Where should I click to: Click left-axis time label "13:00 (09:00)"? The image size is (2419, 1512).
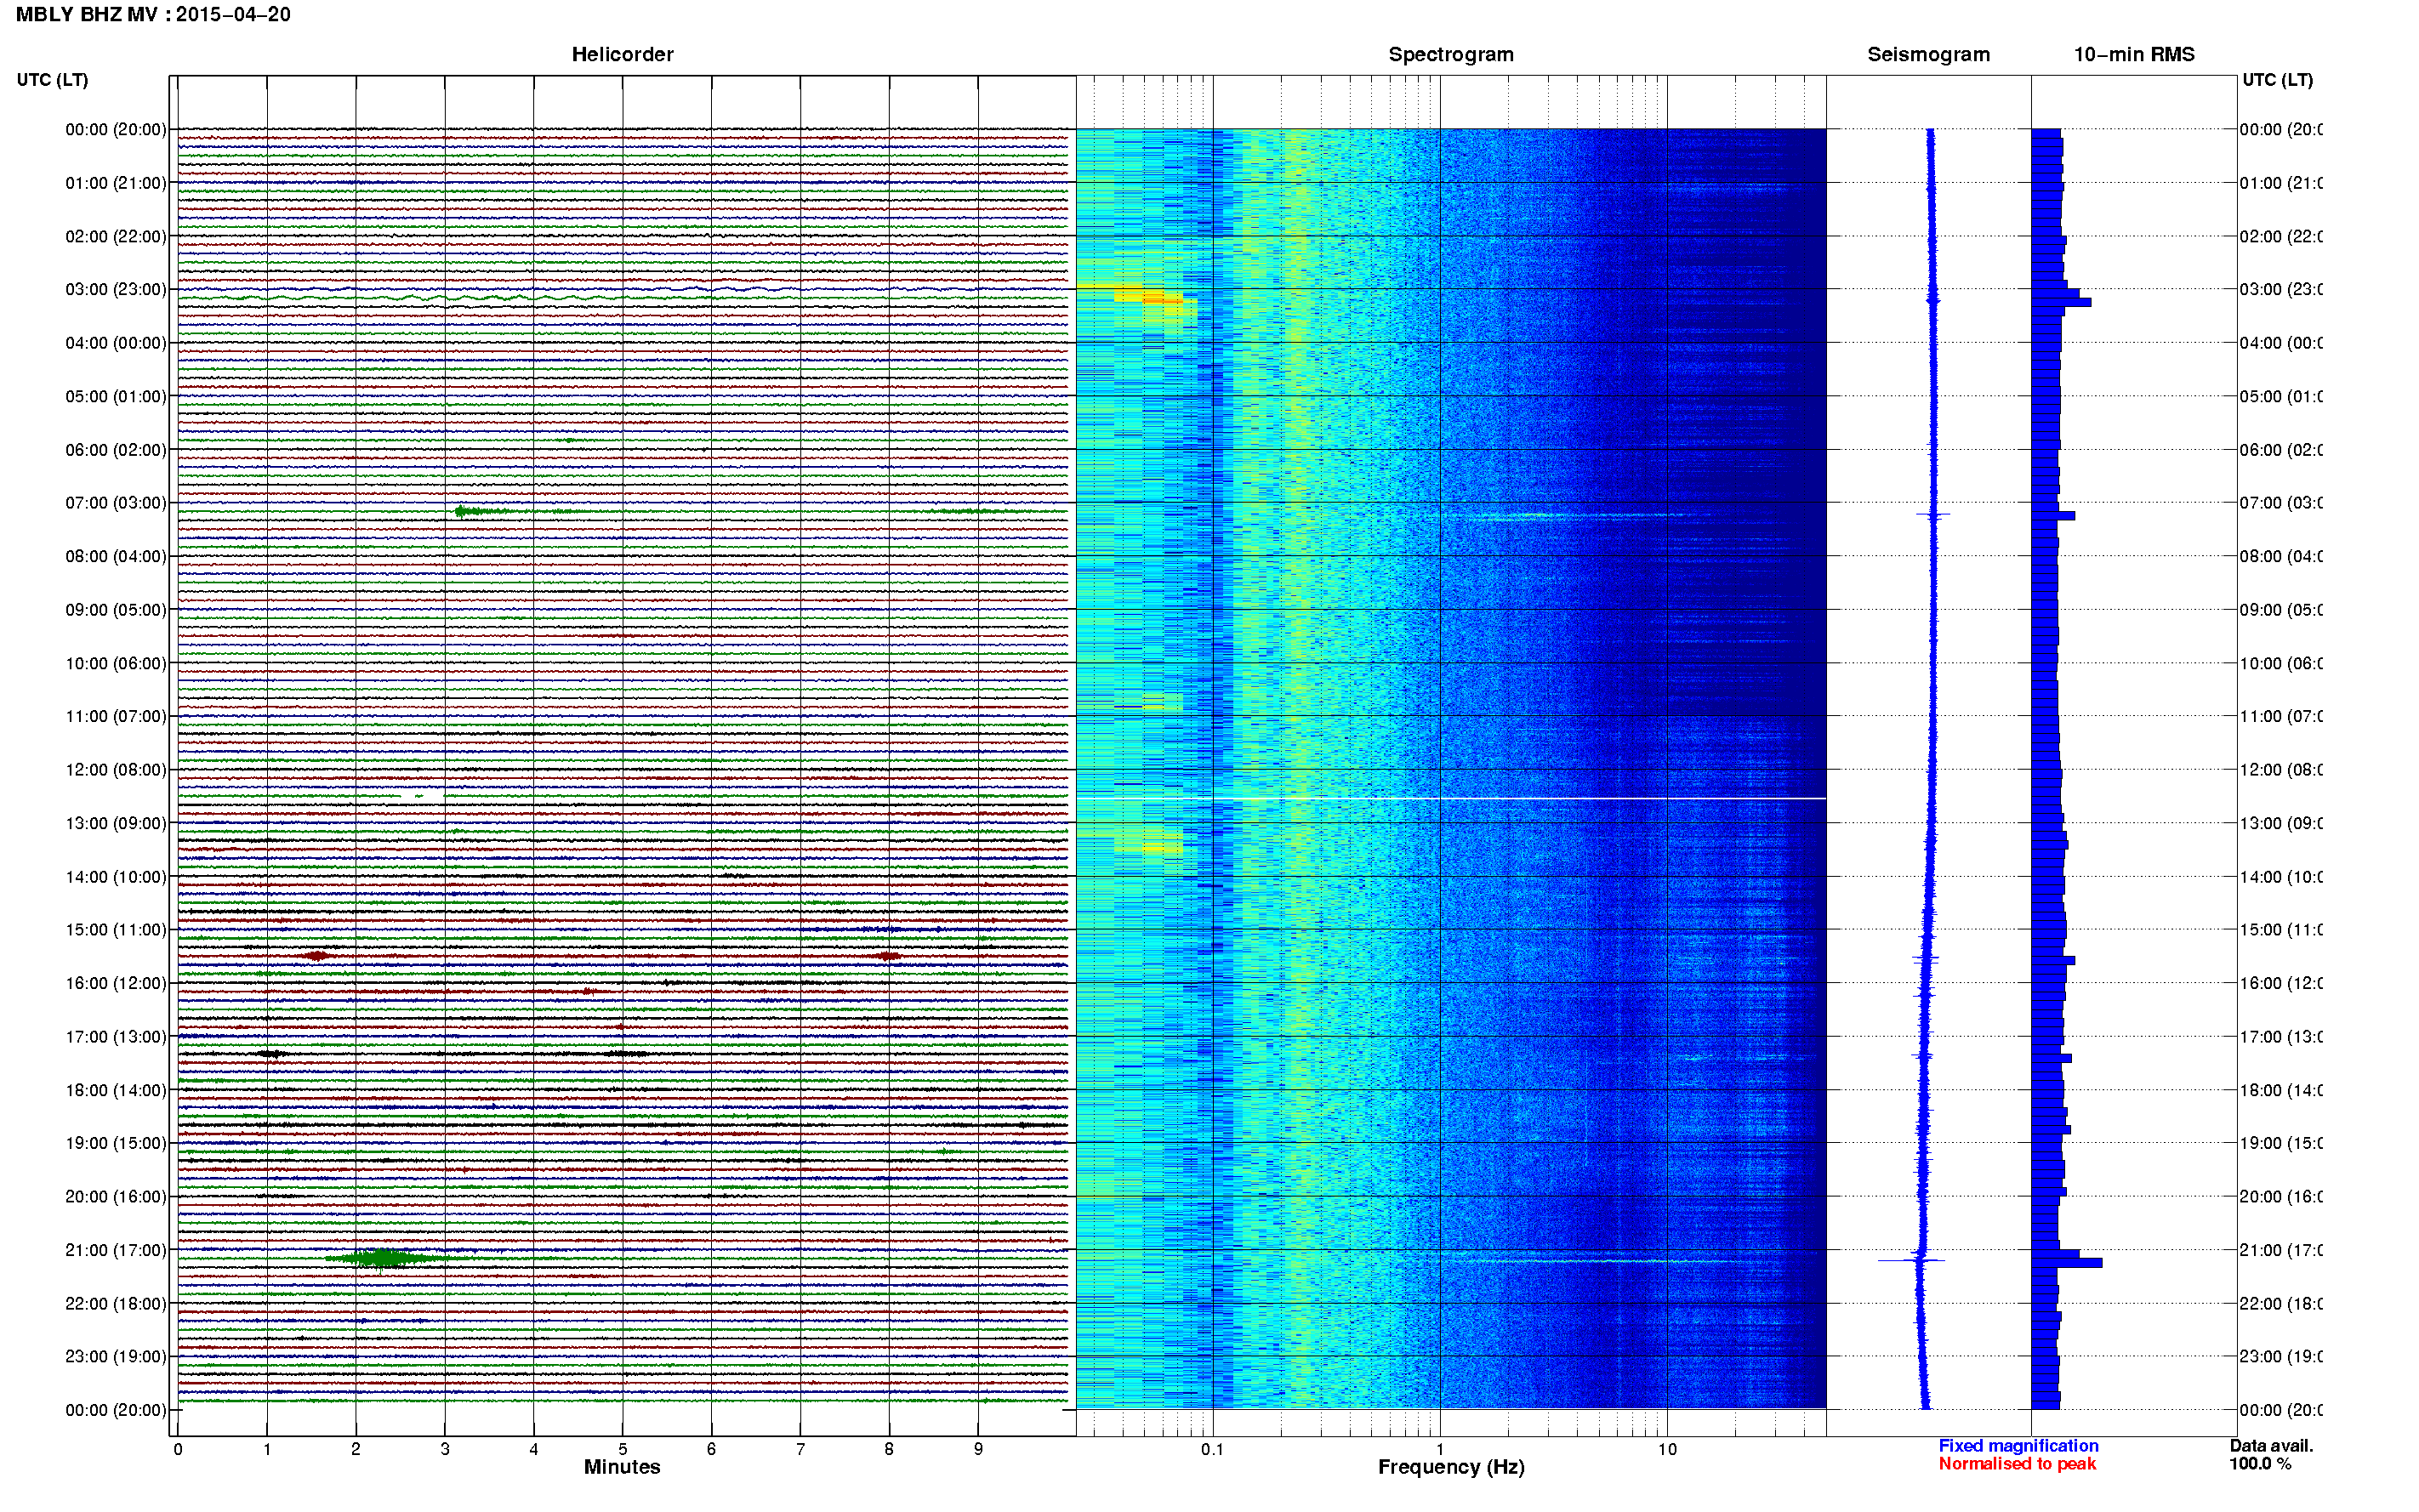point(116,823)
